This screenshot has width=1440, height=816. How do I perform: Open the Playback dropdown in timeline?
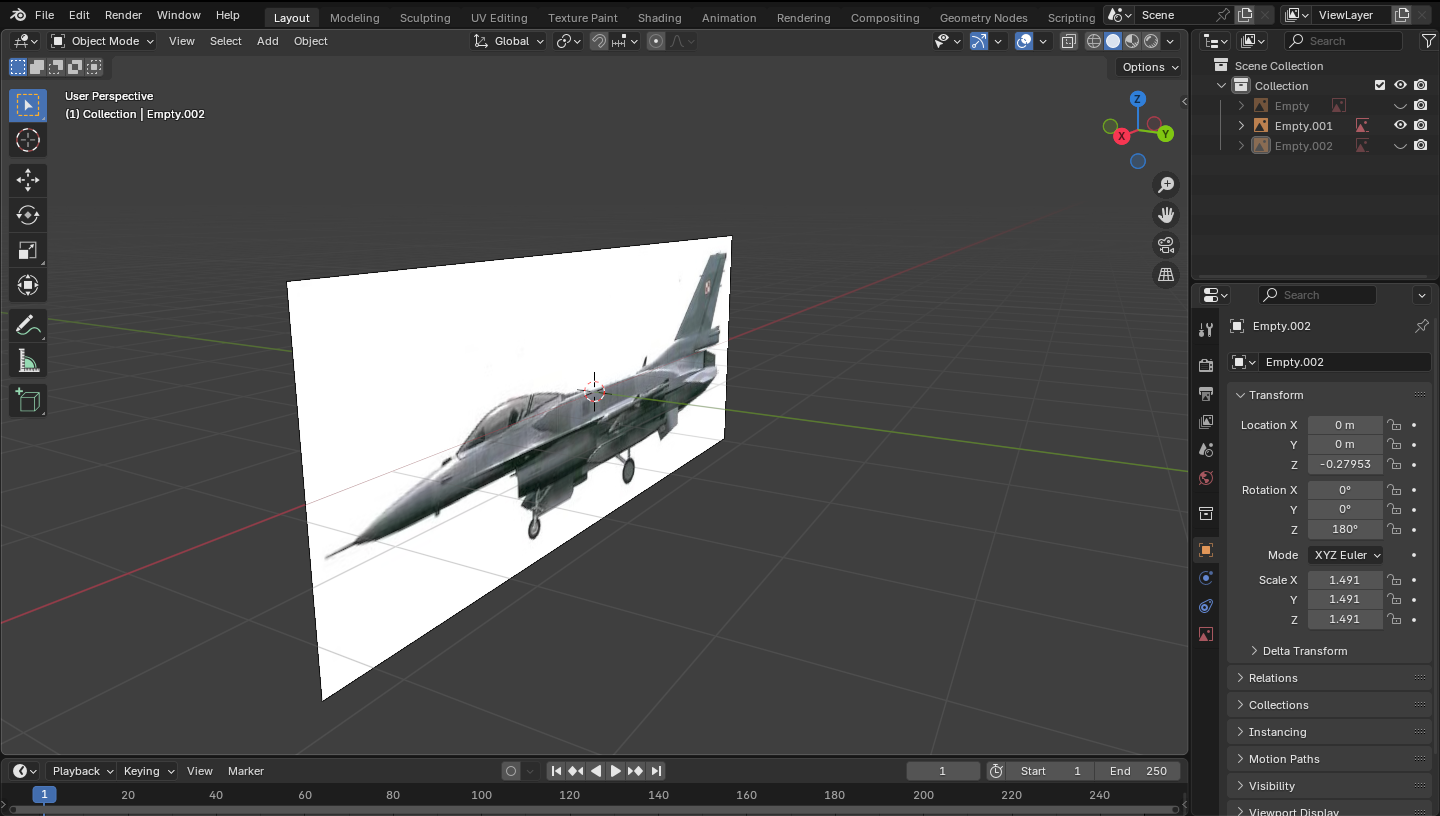83,771
